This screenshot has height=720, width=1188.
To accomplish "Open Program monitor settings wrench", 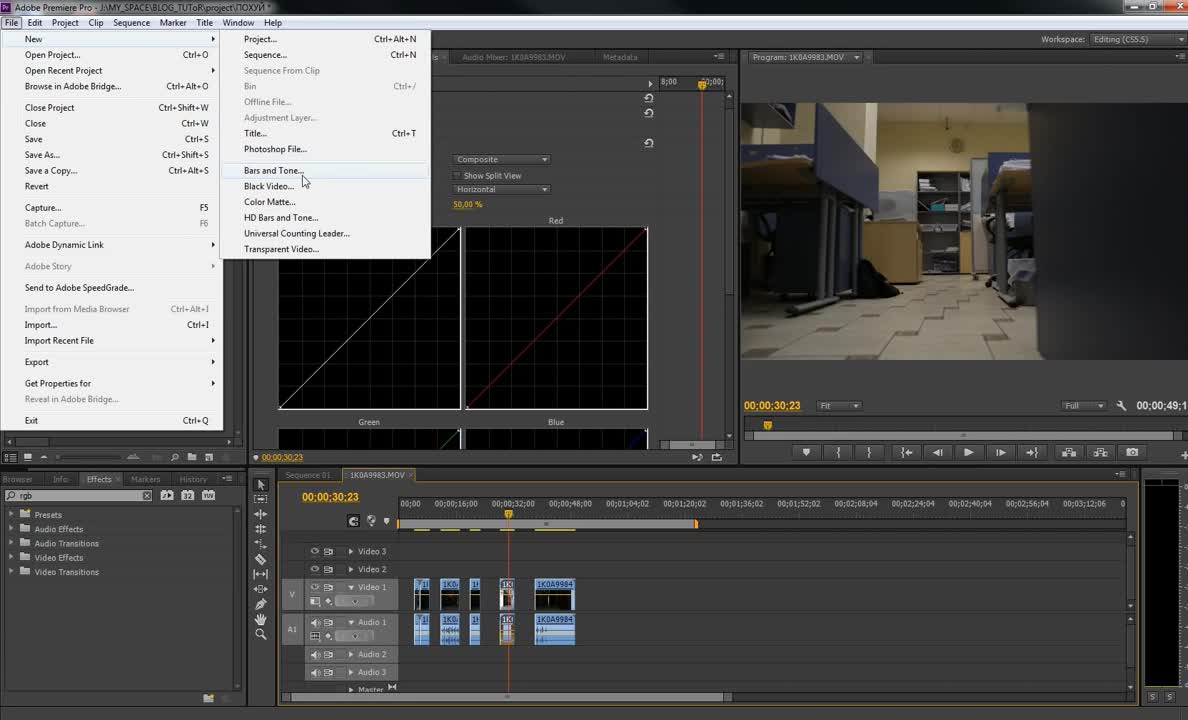I will [1121, 406].
